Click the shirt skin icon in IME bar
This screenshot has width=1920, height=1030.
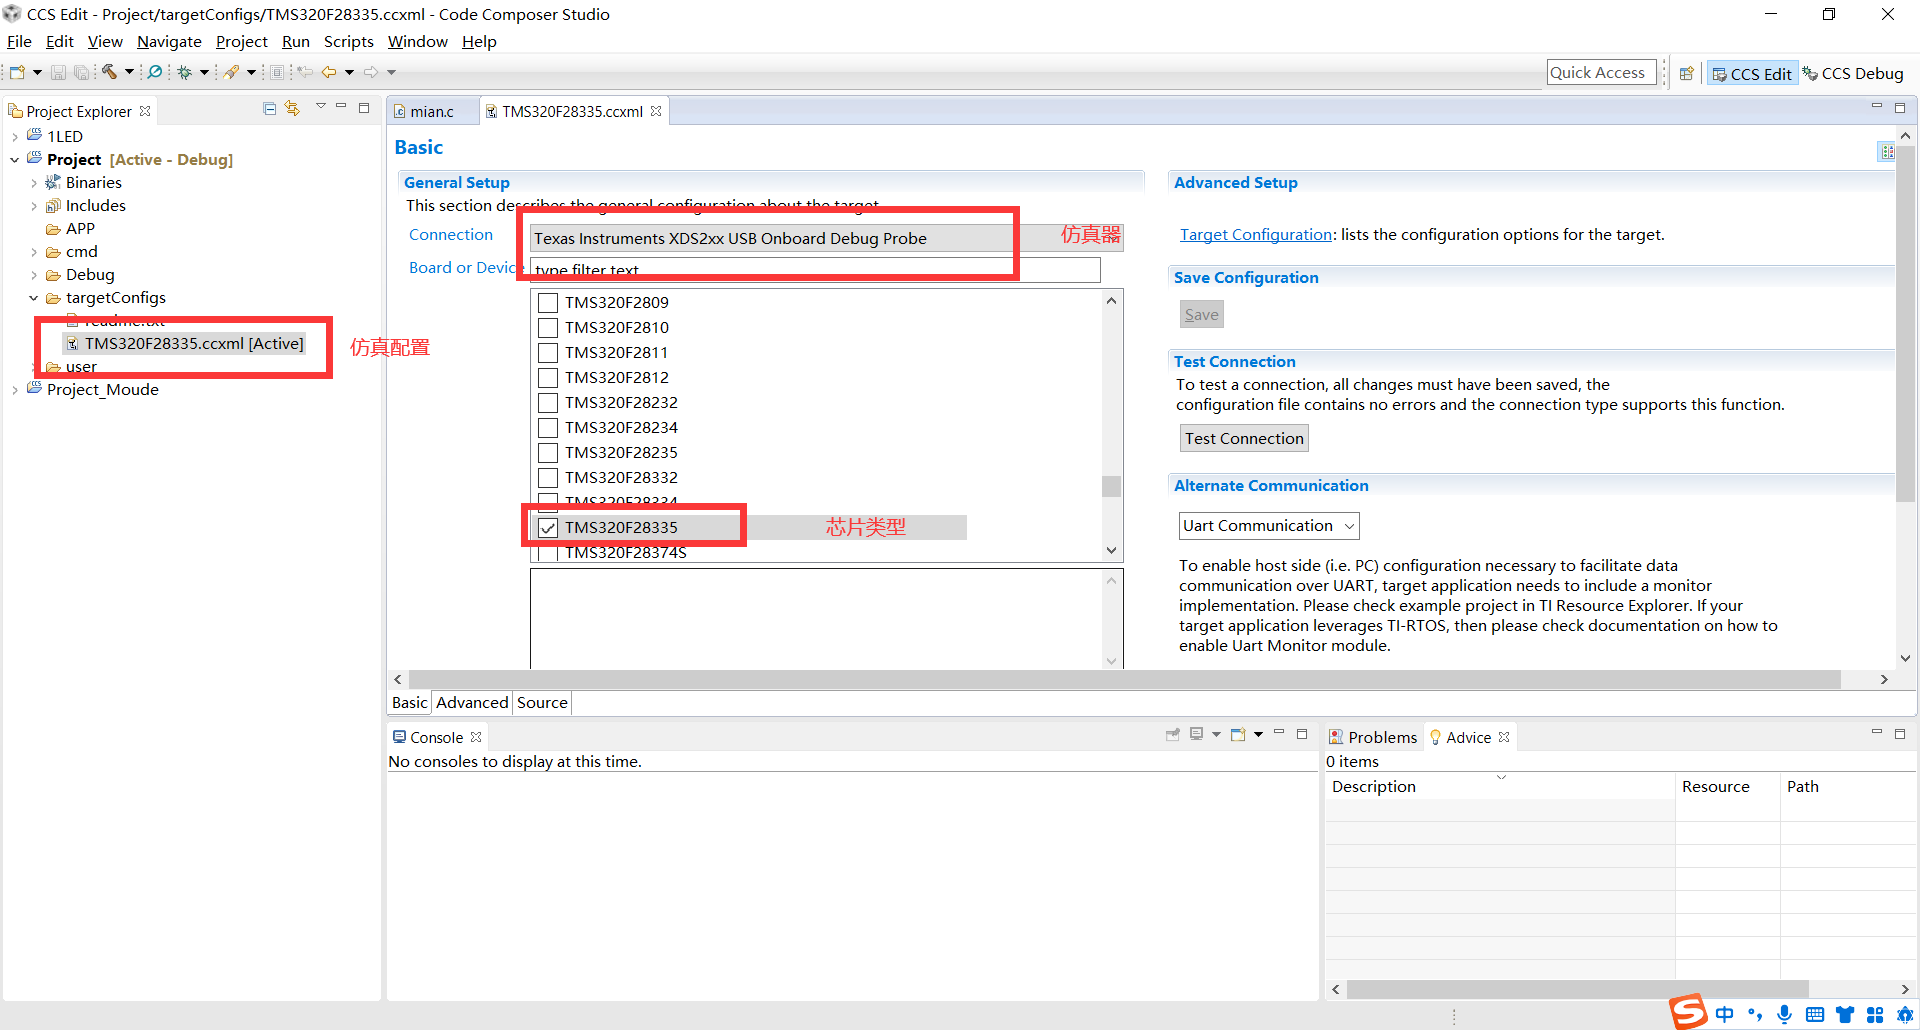1845,1014
